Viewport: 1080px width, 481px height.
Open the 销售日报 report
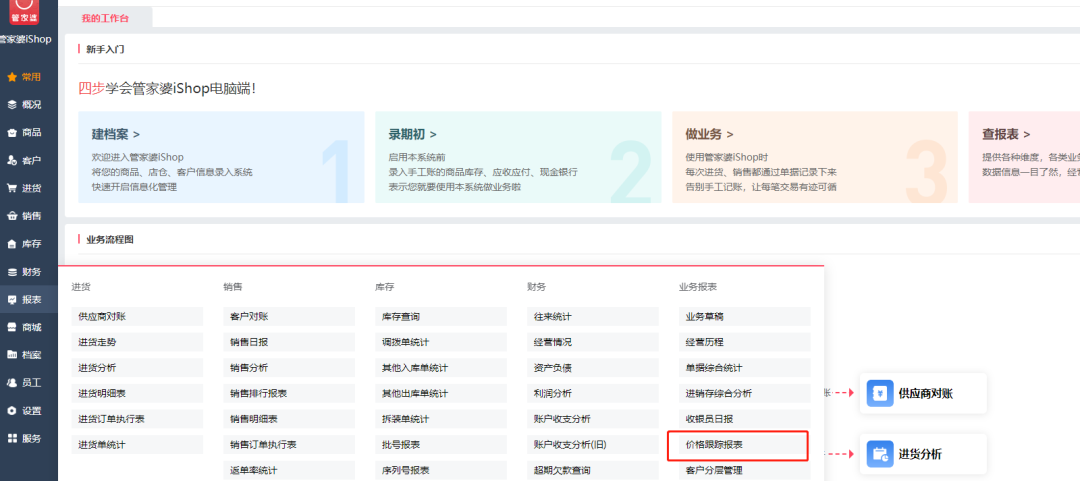pos(289,342)
